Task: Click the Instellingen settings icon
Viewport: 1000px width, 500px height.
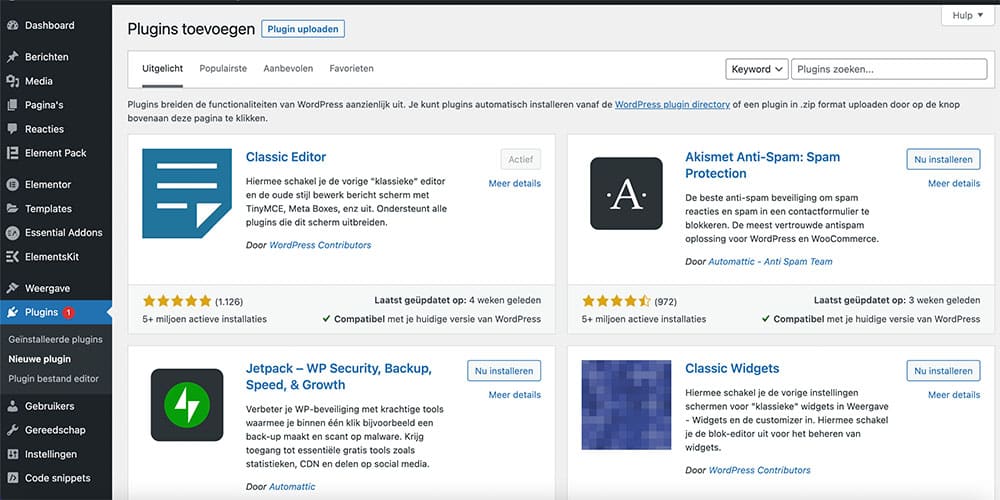Action: pos(13,454)
